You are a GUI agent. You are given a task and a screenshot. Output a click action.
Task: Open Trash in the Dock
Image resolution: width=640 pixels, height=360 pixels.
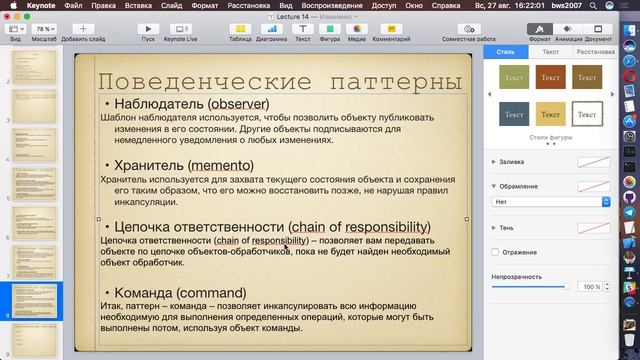point(629,340)
